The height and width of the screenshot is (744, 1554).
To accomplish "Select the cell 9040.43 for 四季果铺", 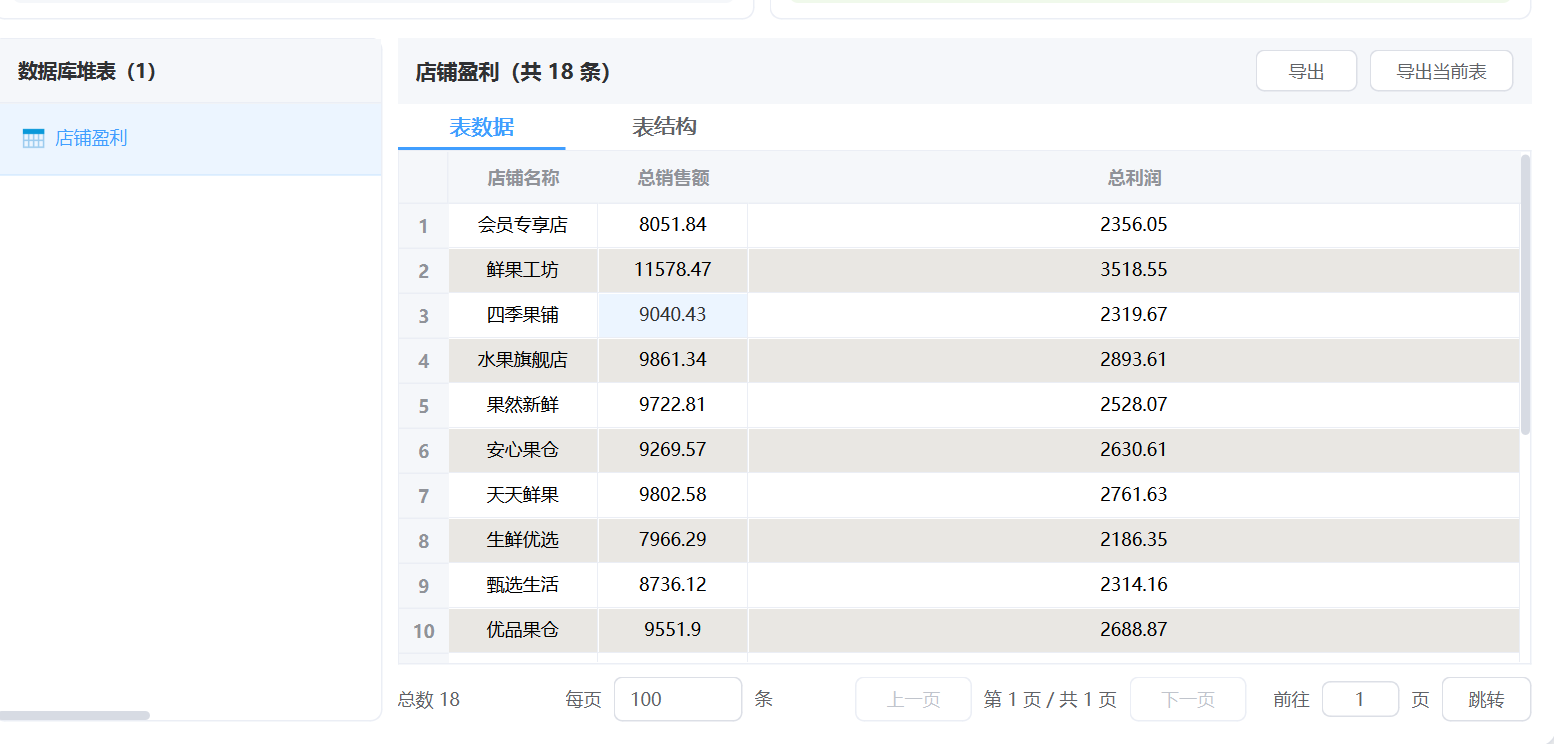I will pos(673,315).
